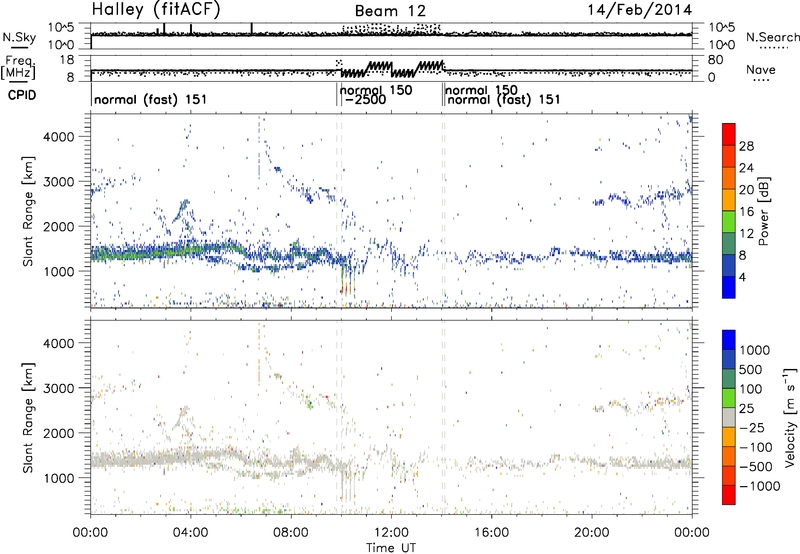
Task: Click the 'Power [dB]' colorbar label
Action: click(x=764, y=211)
